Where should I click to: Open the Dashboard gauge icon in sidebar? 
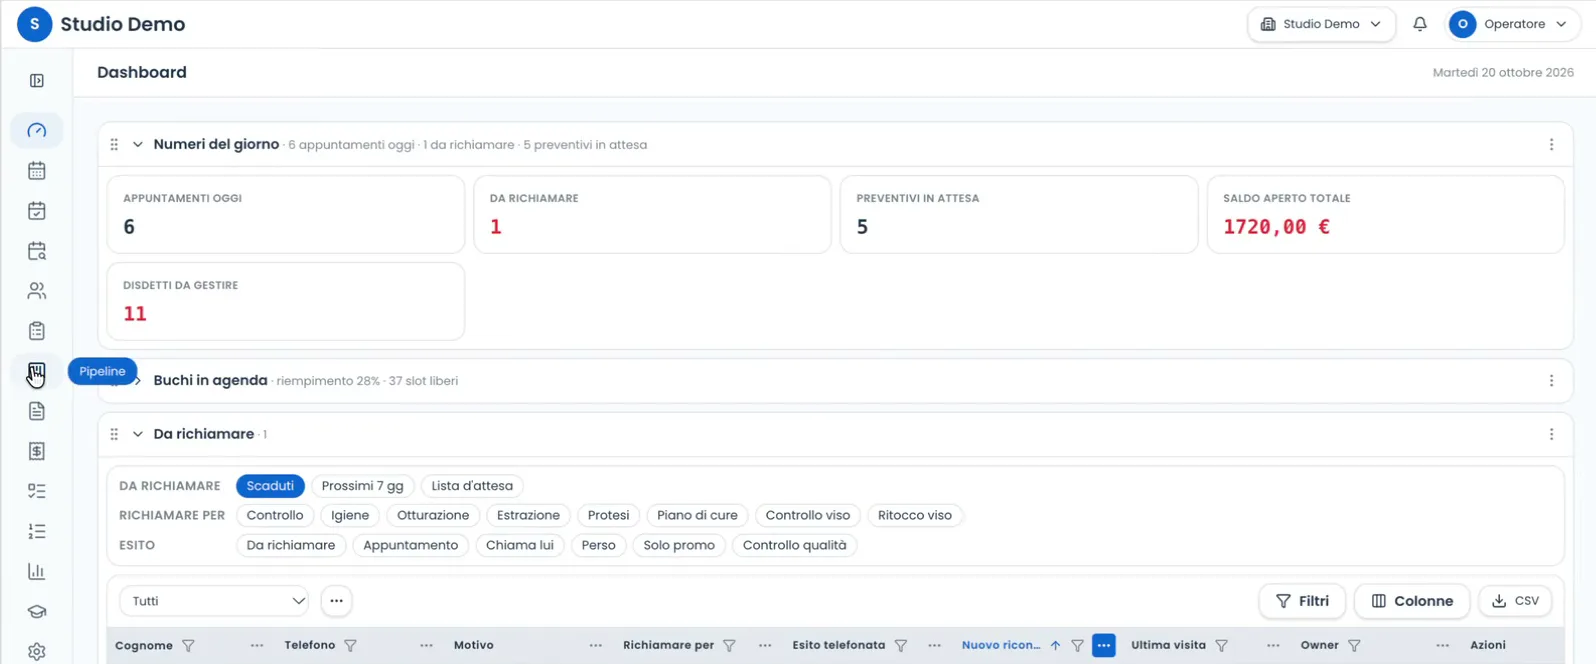click(37, 131)
